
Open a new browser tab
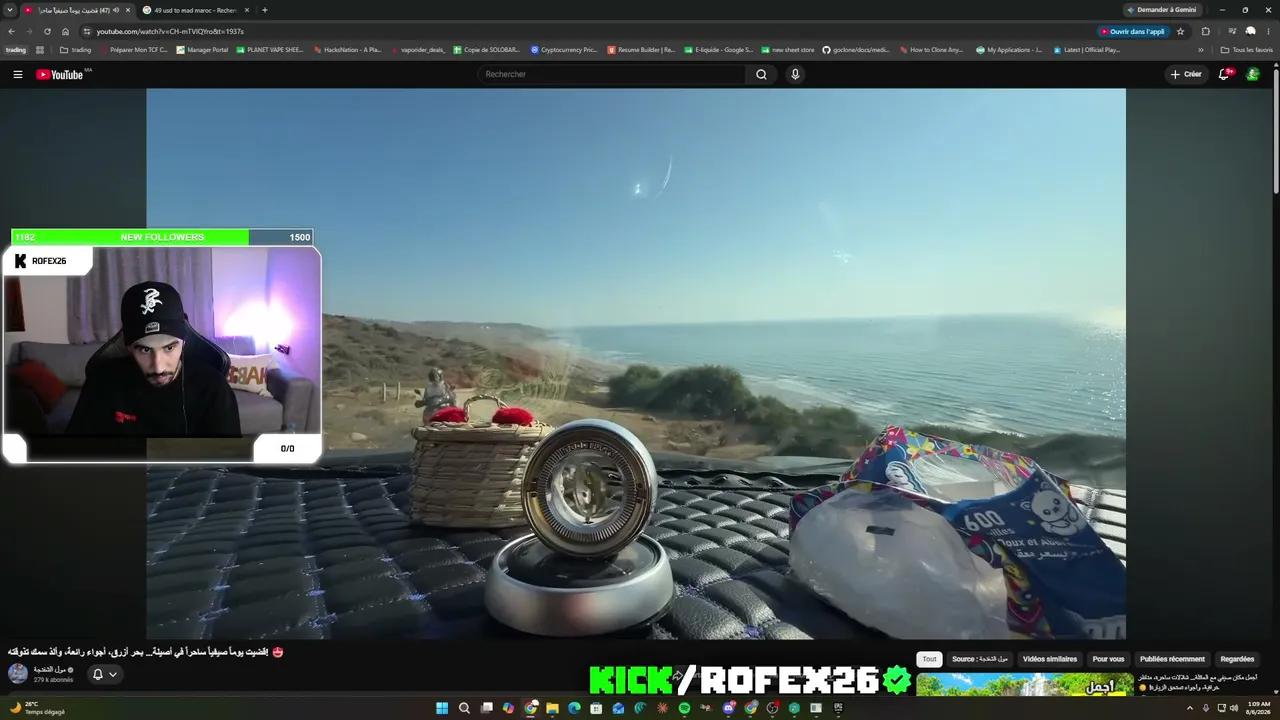tap(264, 10)
